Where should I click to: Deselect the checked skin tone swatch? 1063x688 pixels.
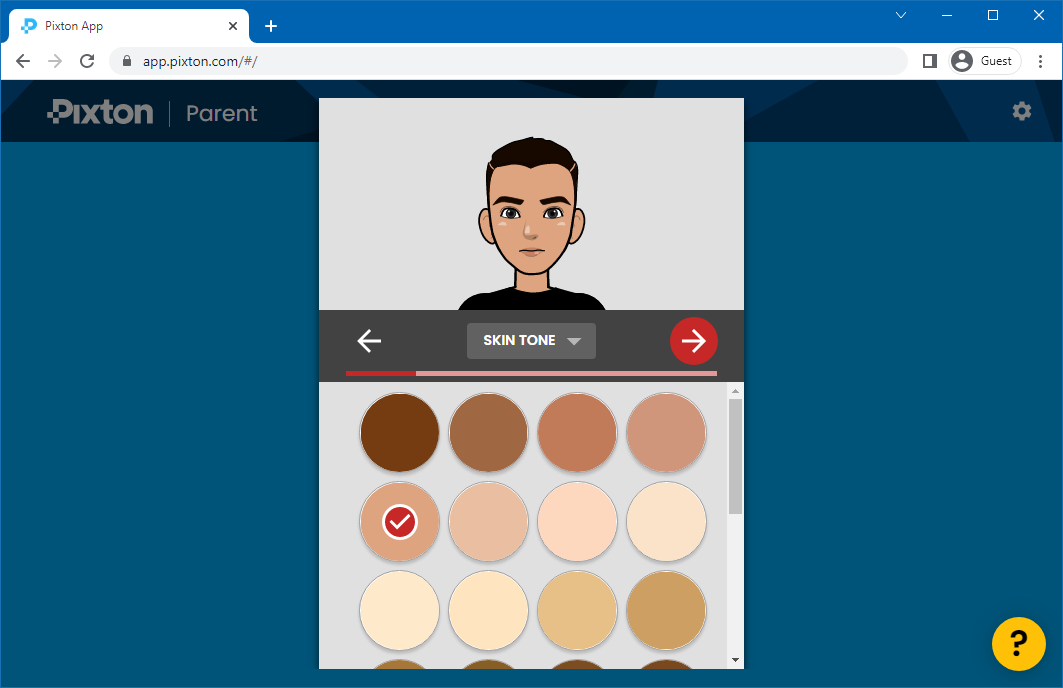[x=399, y=521]
